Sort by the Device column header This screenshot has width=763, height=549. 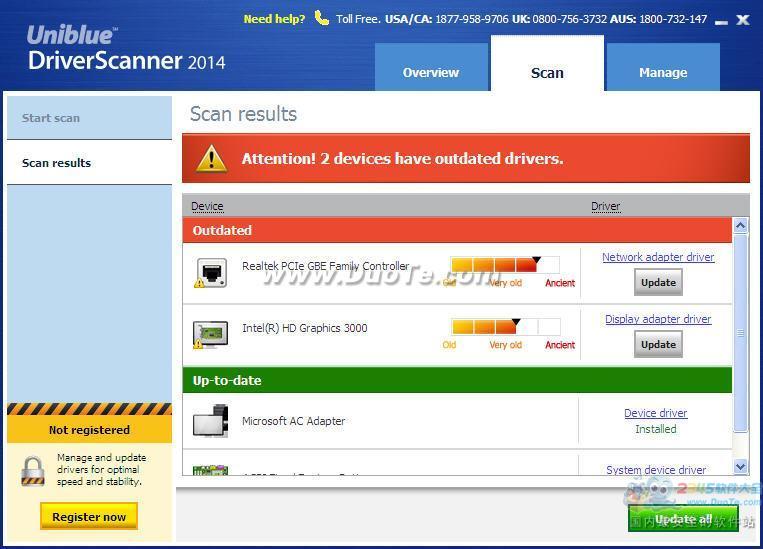pyautogui.click(x=207, y=206)
